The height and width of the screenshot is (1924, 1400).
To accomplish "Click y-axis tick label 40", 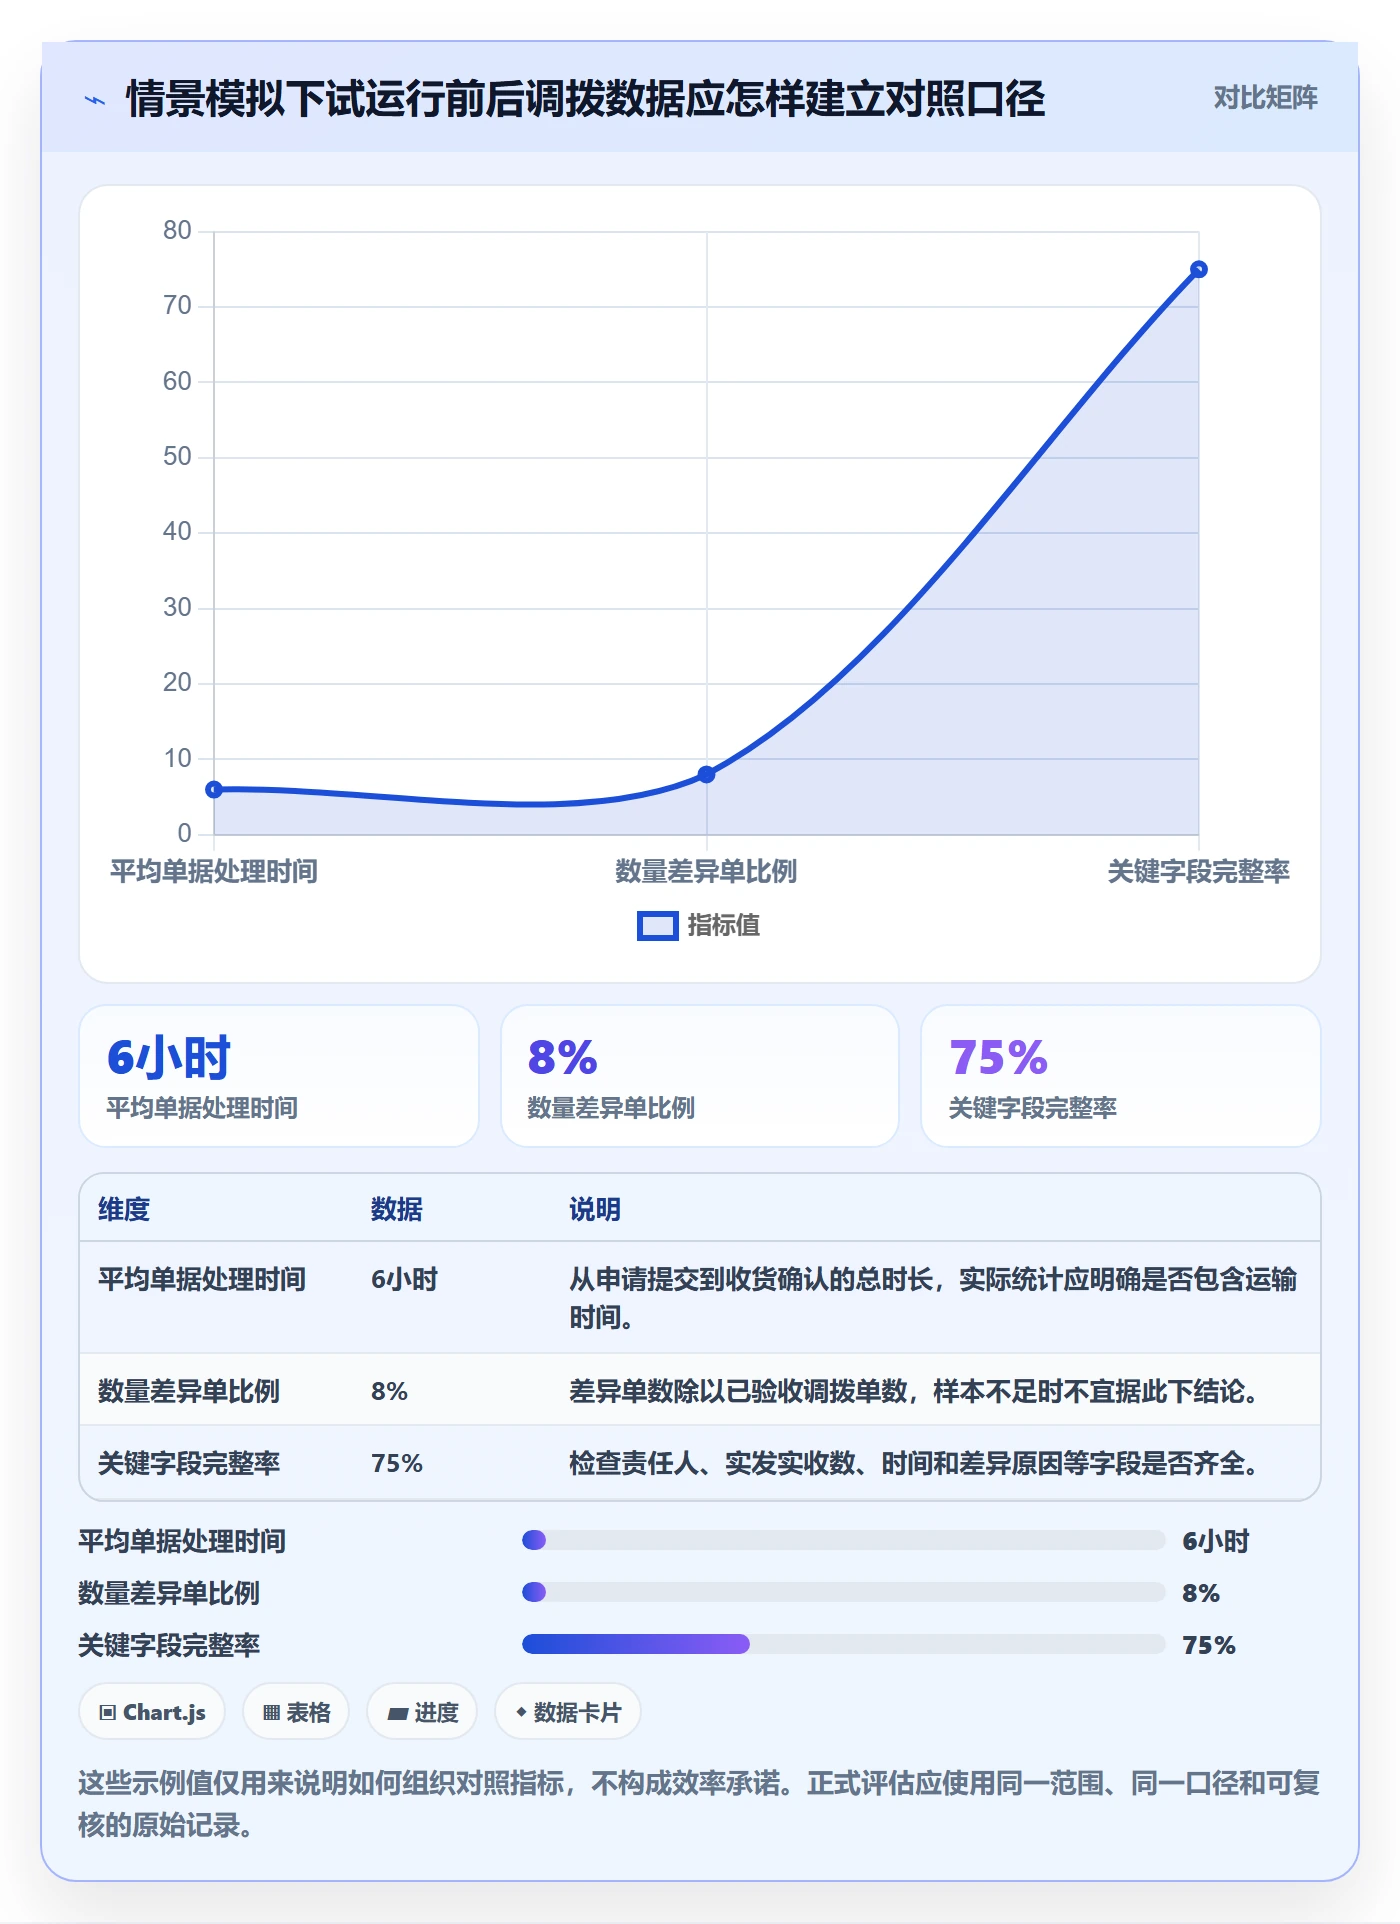I will pyautogui.click(x=177, y=532).
